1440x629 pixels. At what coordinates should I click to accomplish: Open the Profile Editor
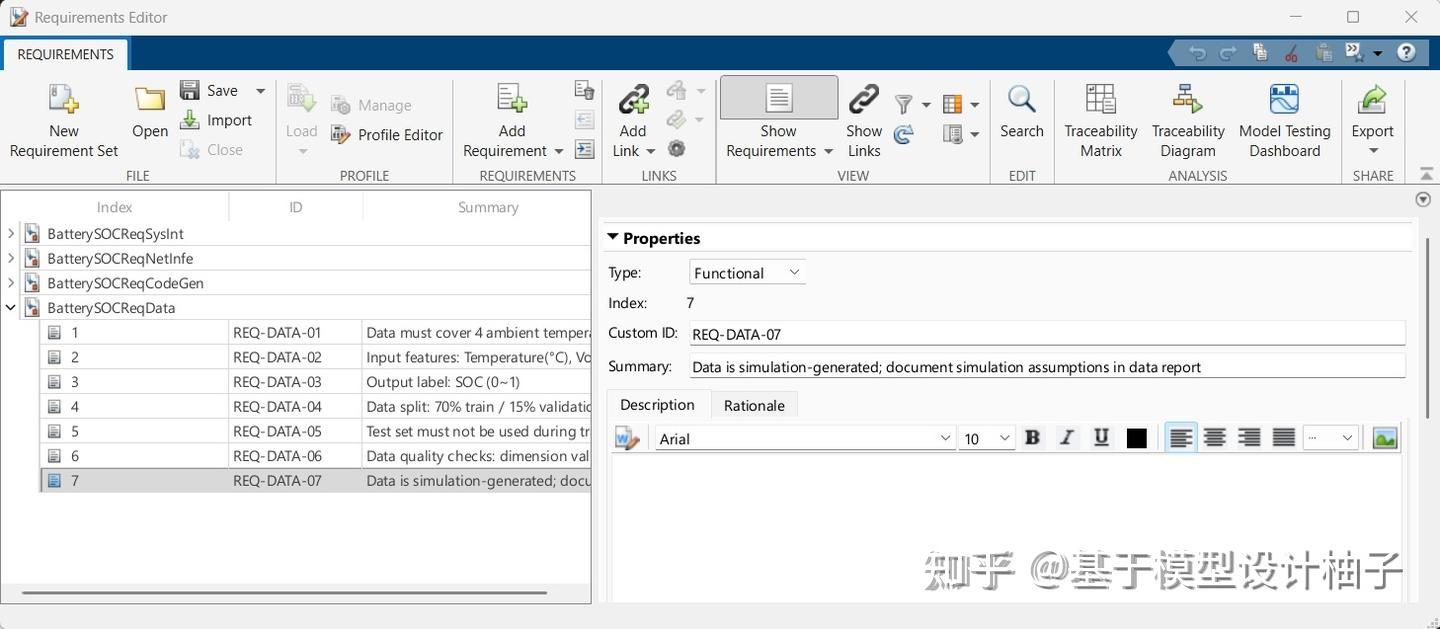[387, 134]
